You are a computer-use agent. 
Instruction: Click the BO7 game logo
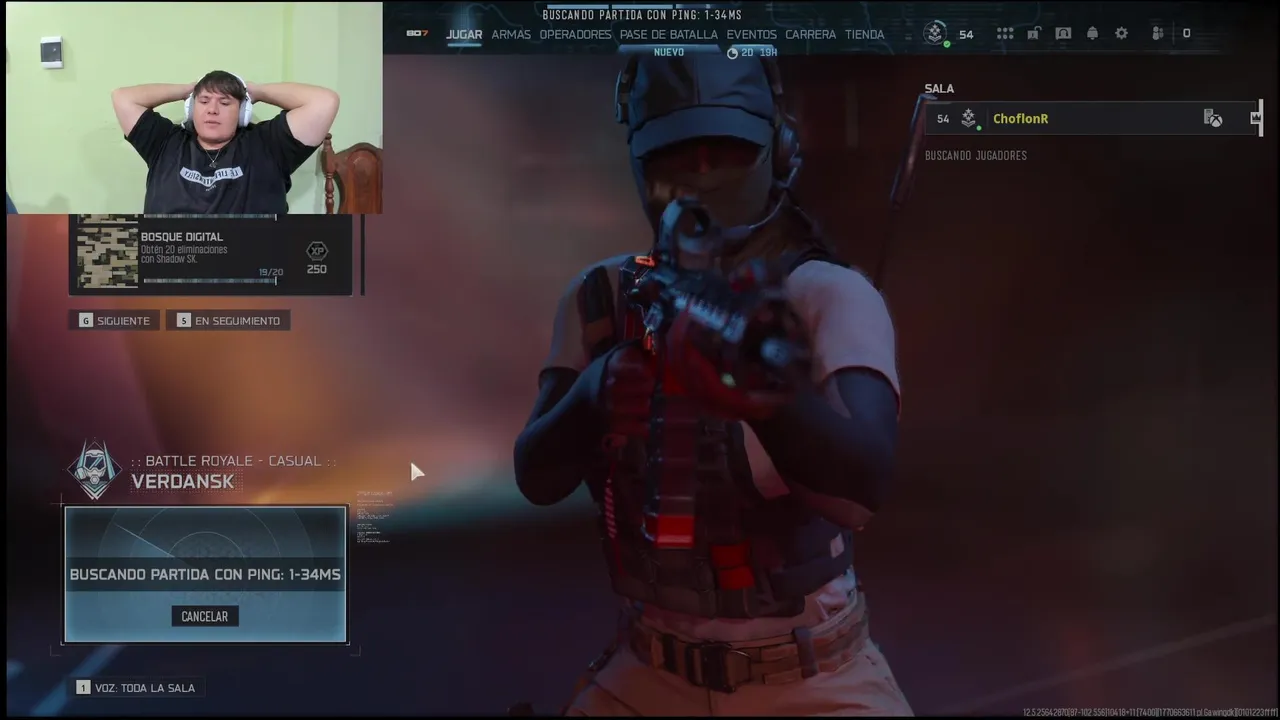[417, 34]
